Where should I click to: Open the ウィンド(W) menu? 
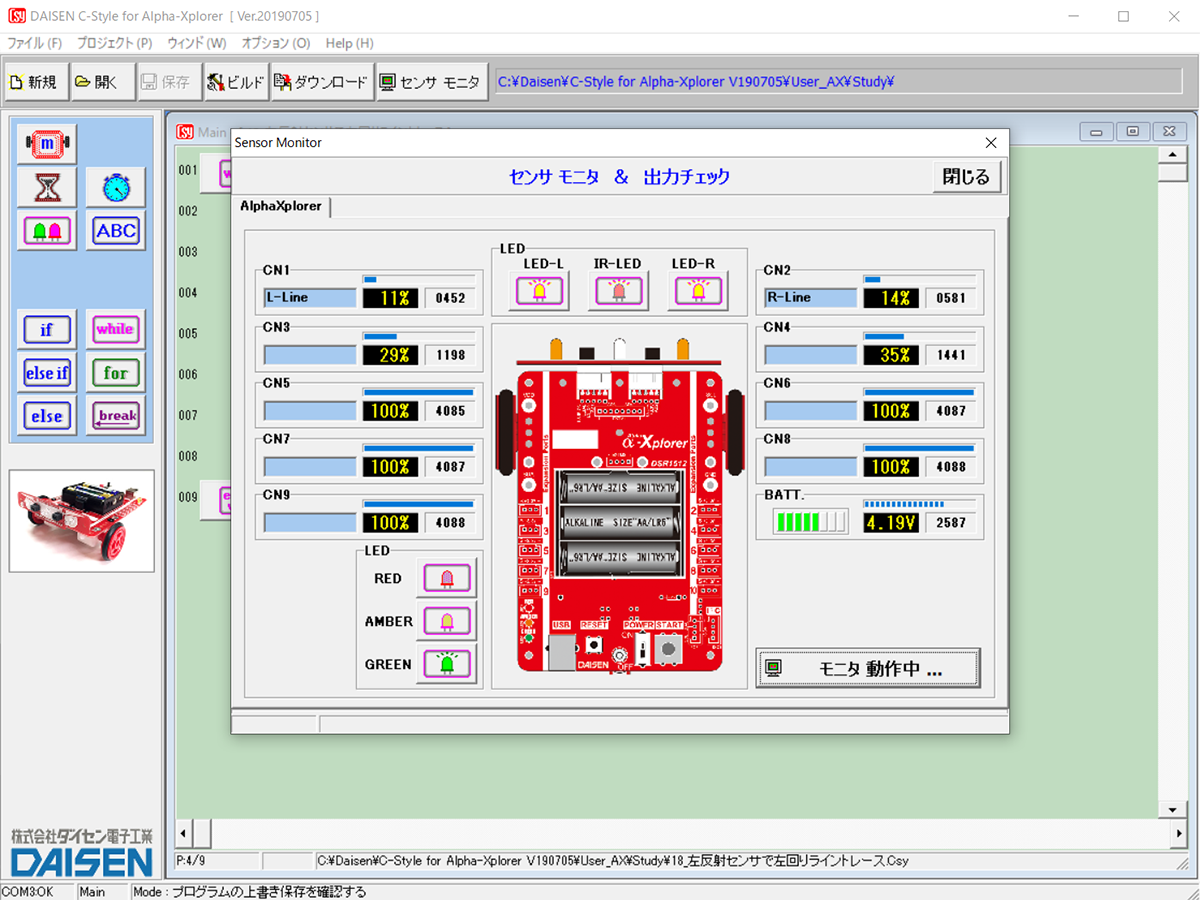(x=197, y=43)
